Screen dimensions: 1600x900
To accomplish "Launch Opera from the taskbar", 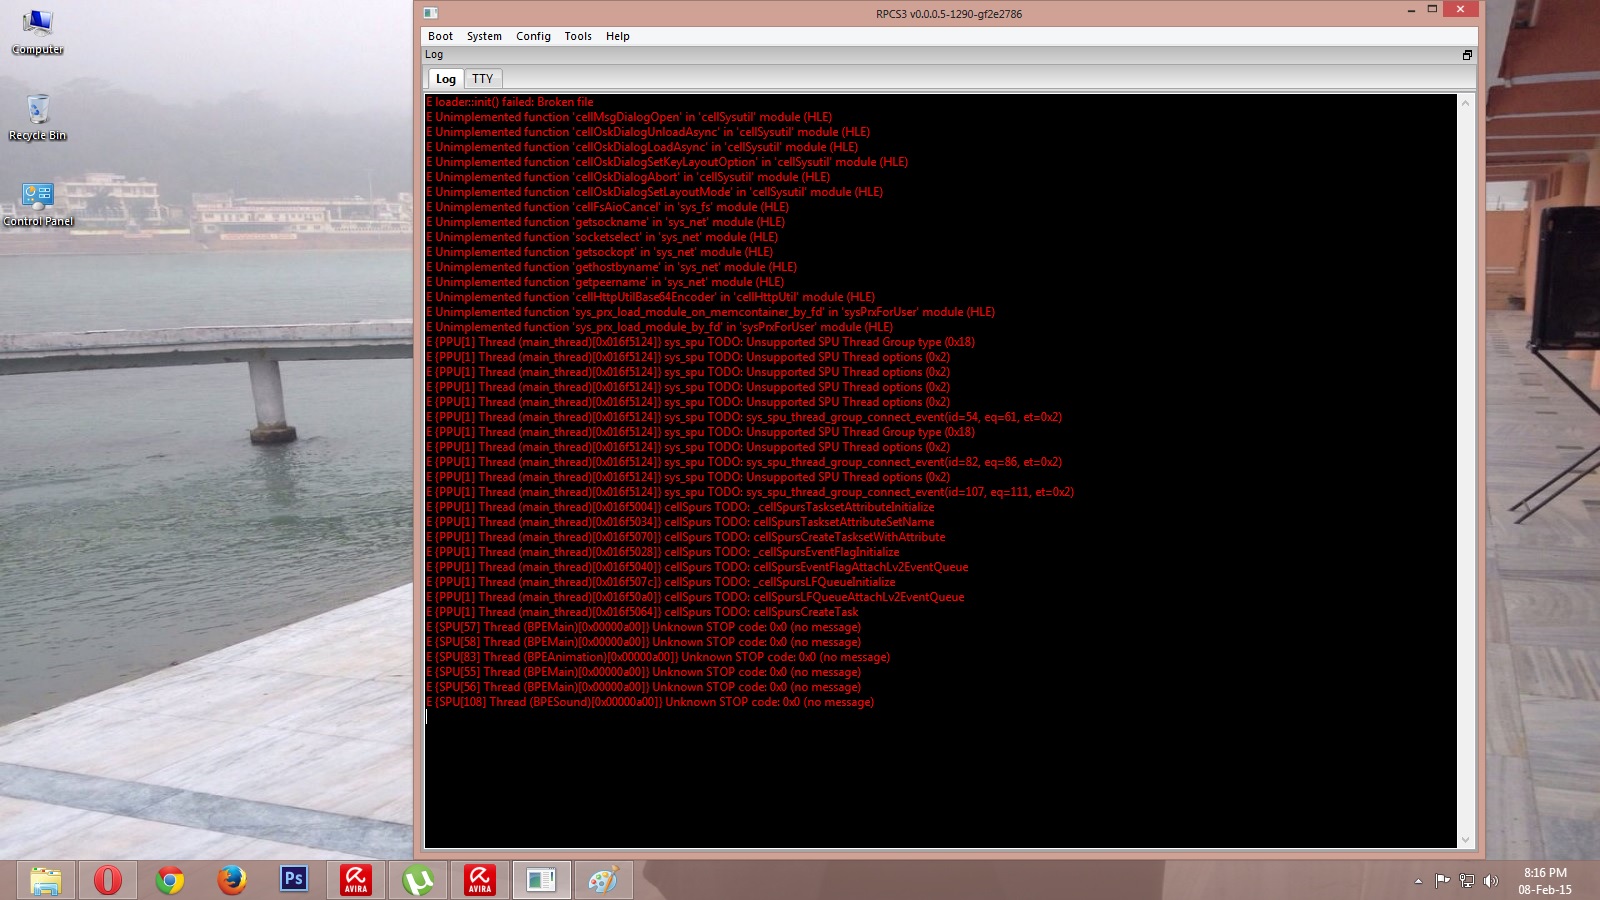I will [108, 880].
